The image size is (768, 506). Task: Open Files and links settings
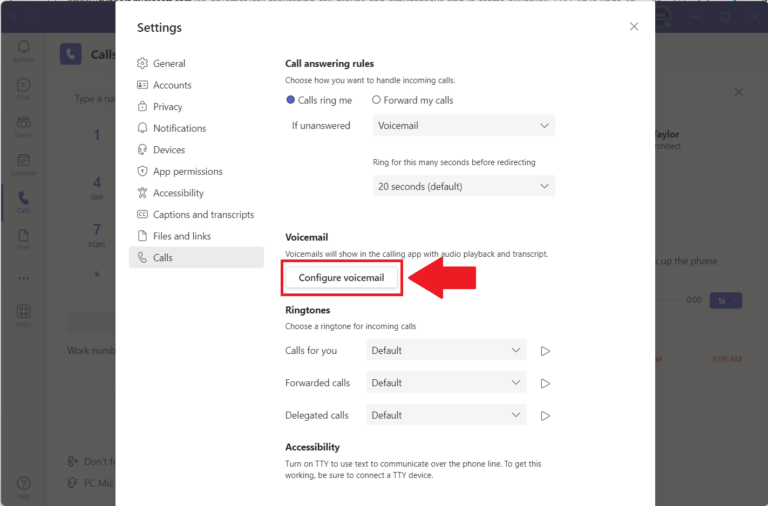tap(196, 236)
